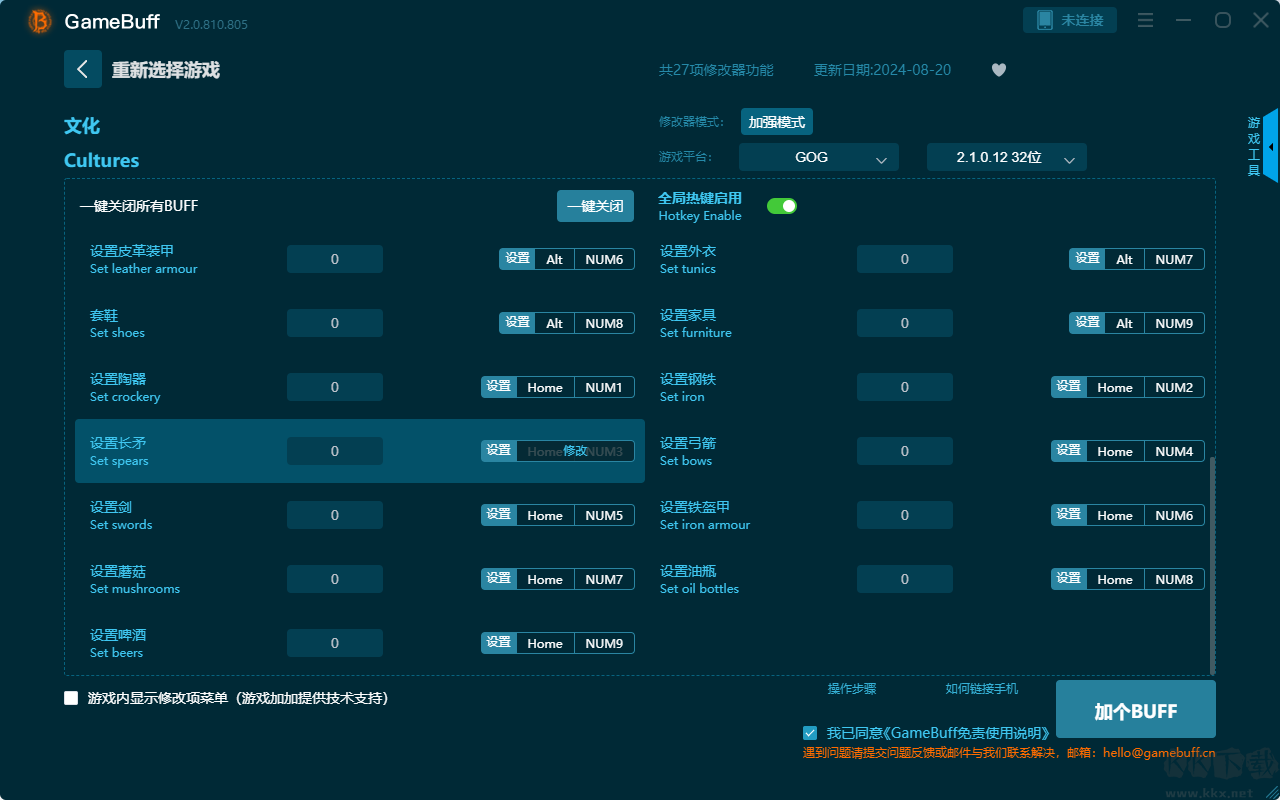Toggle the global Hotkey Enable switch
This screenshot has height=800, width=1280.
(782, 206)
